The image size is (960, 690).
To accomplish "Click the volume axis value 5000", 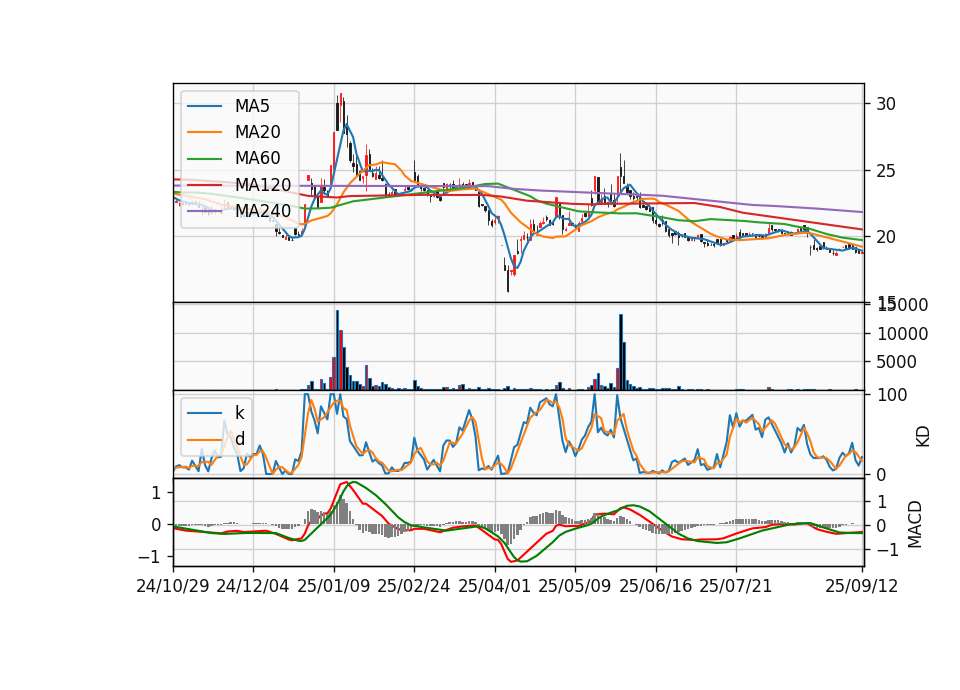I will pos(897,362).
